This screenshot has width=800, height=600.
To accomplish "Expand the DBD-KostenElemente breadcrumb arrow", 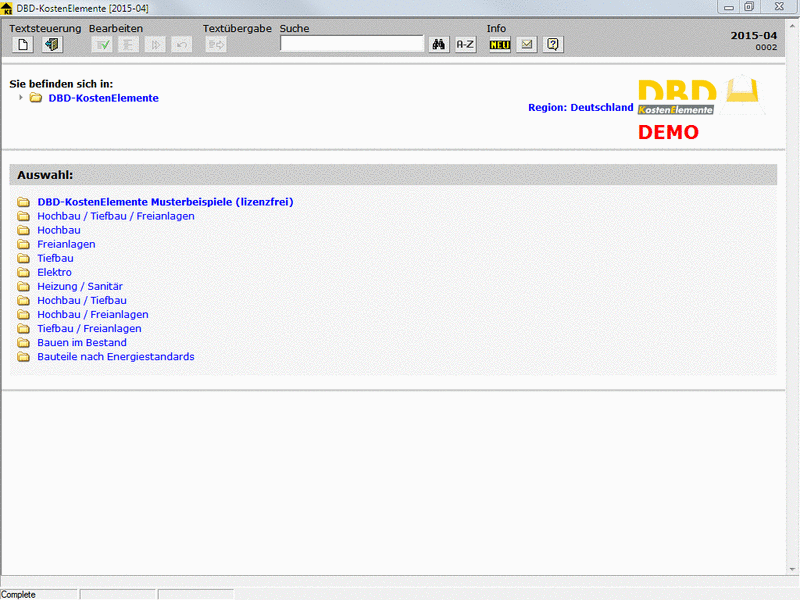I will point(20,97).
